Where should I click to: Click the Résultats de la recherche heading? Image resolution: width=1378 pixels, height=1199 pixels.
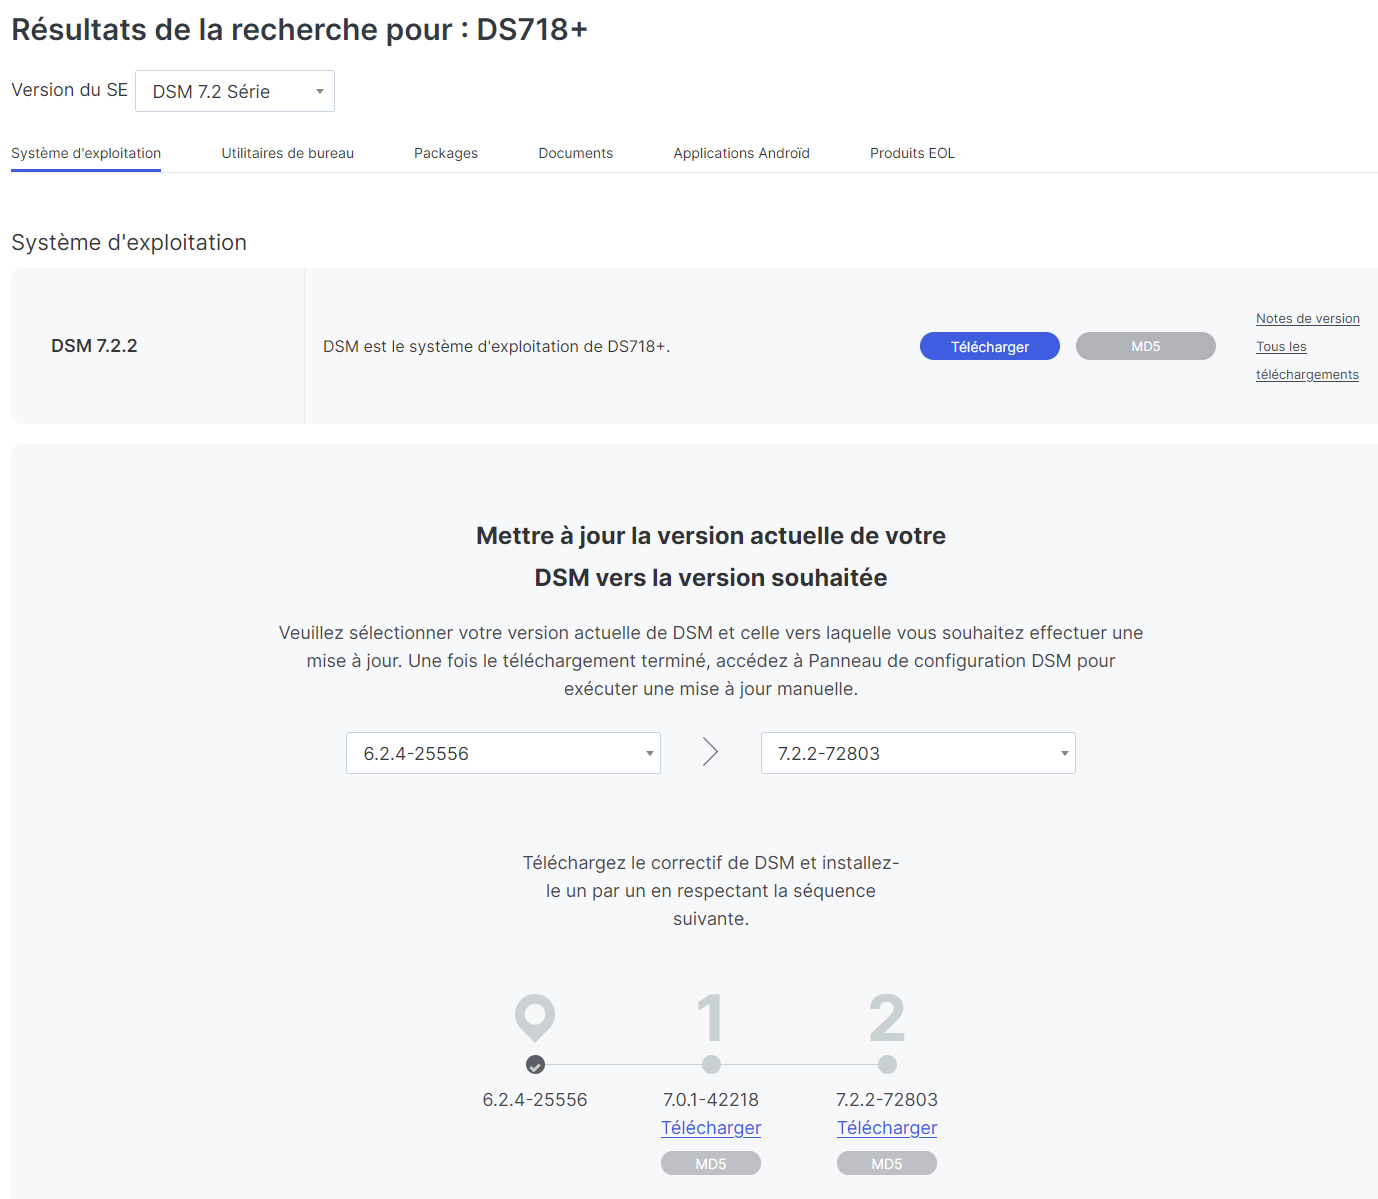click(x=299, y=30)
